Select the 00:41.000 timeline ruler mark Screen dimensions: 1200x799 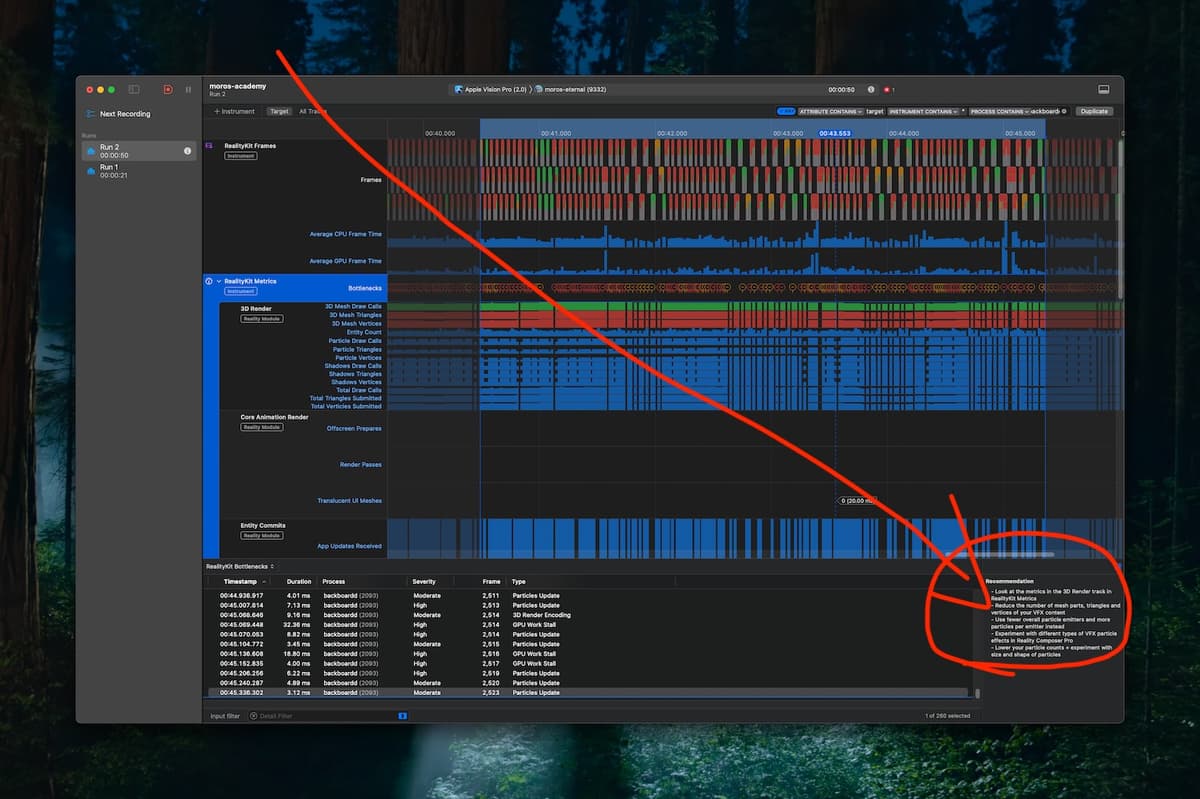click(x=556, y=133)
